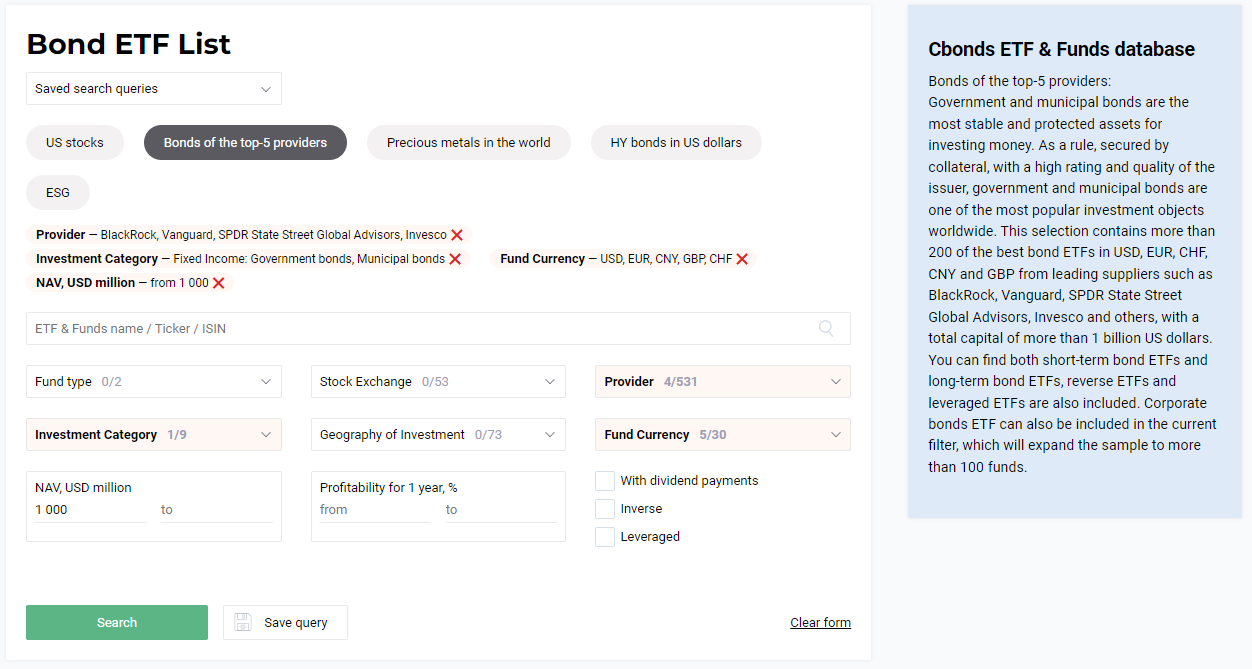1252x669 pixels.
Task: Select the US stocks preset
Action: [74, 142]
